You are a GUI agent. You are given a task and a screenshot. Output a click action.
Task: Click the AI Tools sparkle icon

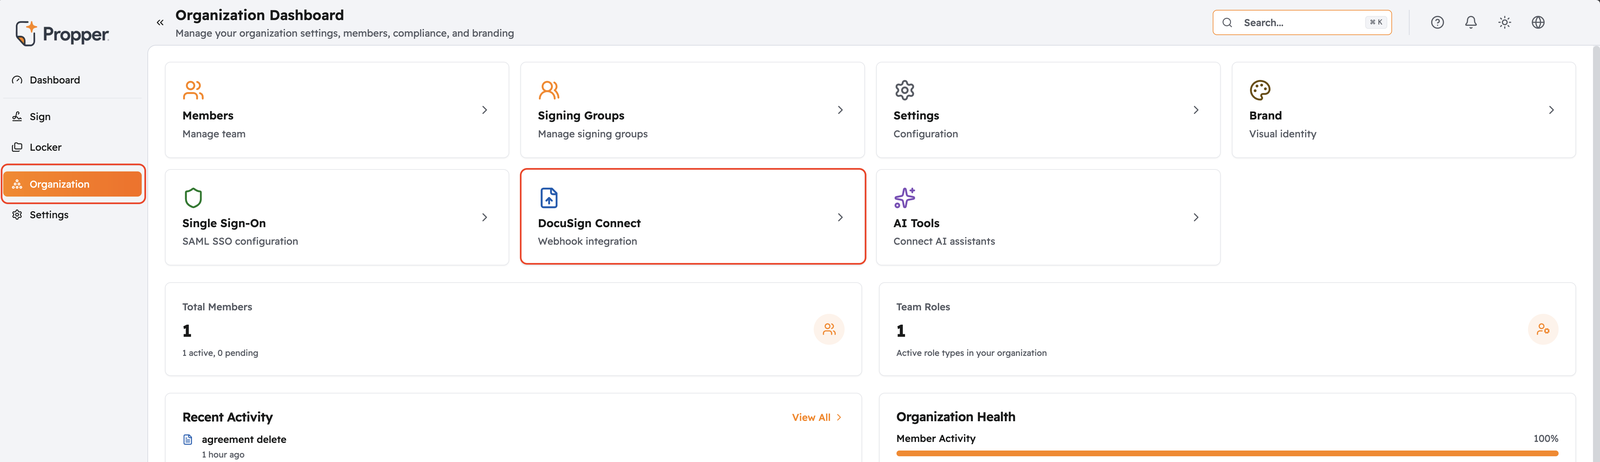pyautogui.click(x=905, y=198)
